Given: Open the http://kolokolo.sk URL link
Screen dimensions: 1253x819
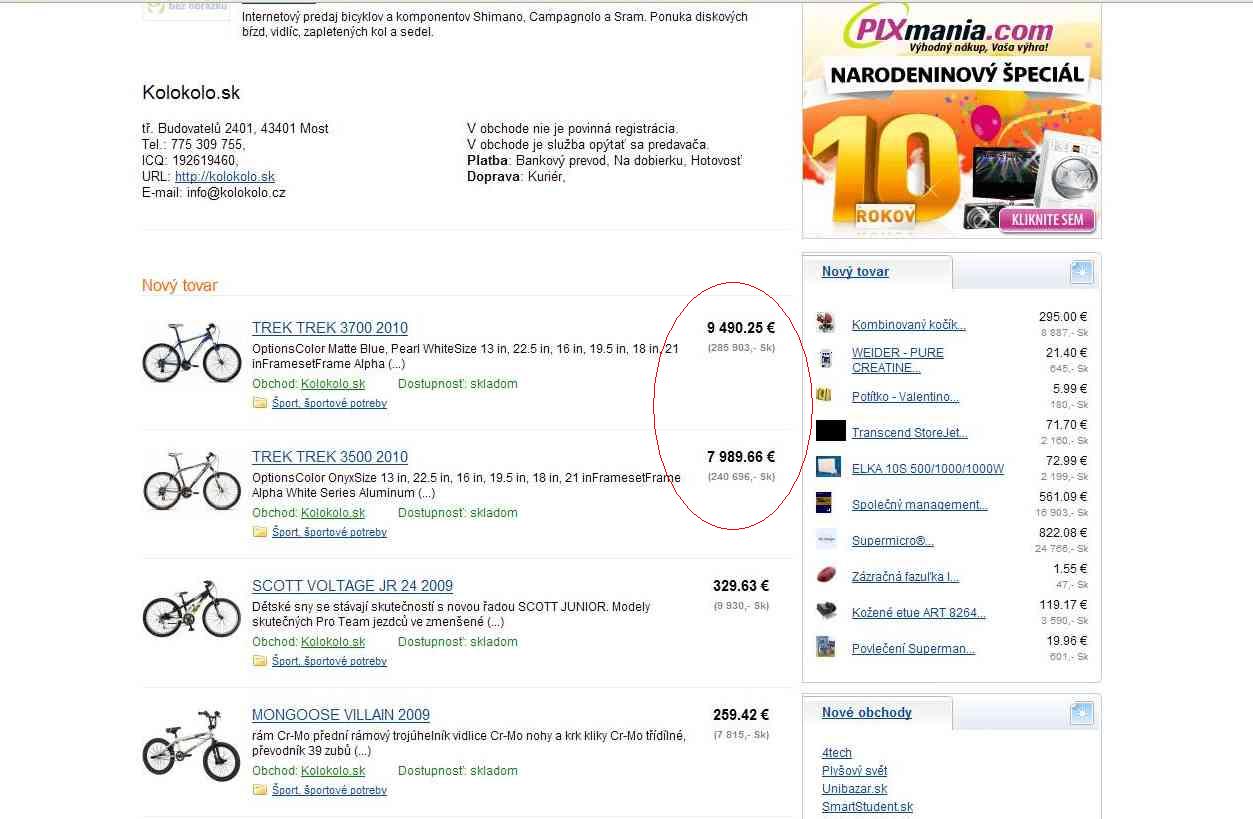Looking at the screenshot, I should point(225,176).
